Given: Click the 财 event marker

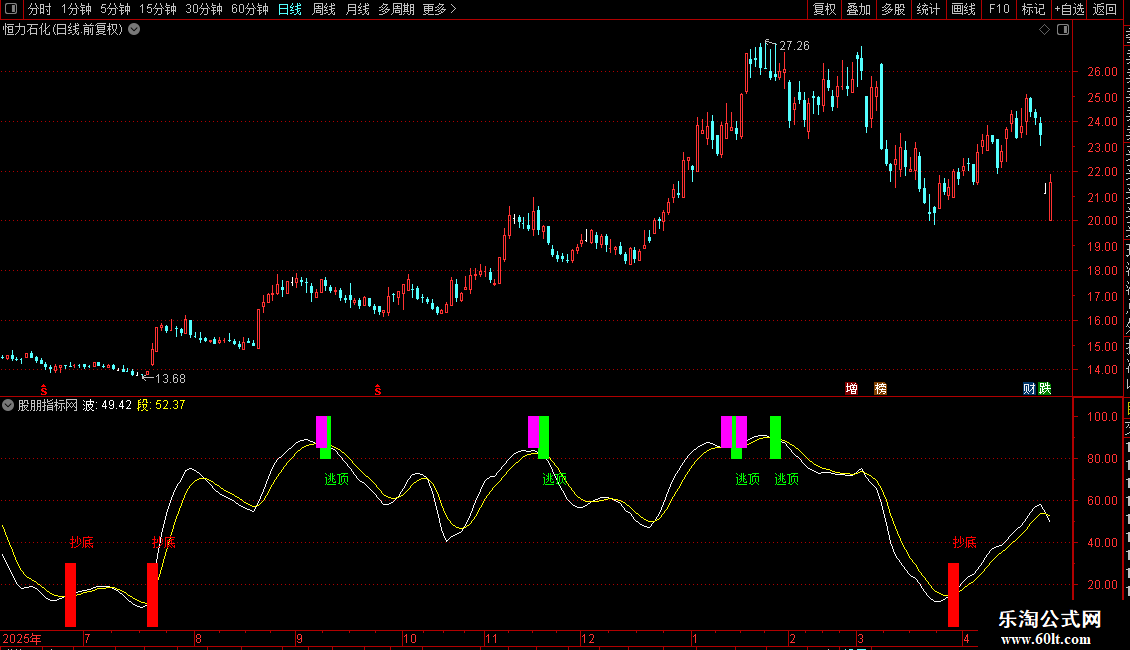Looking at the screenshot, I should [x=1029, y=389].
